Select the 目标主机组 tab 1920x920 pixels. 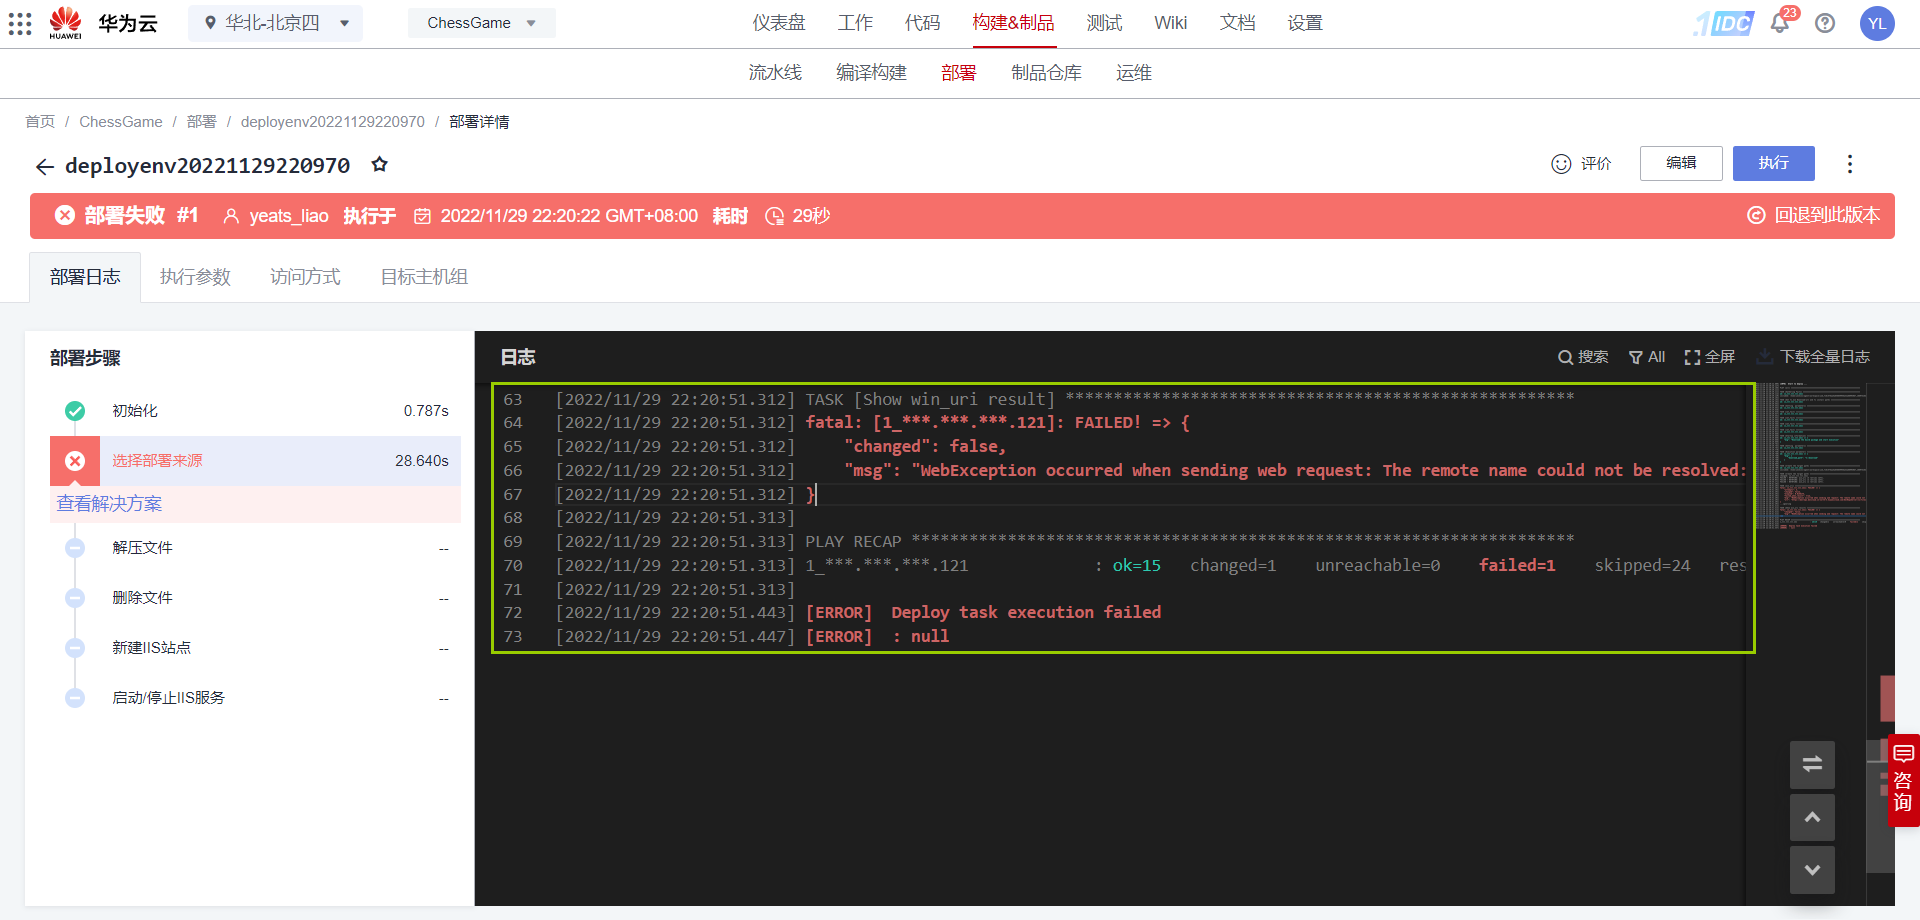pyautogui.click(x=424, y=277)
